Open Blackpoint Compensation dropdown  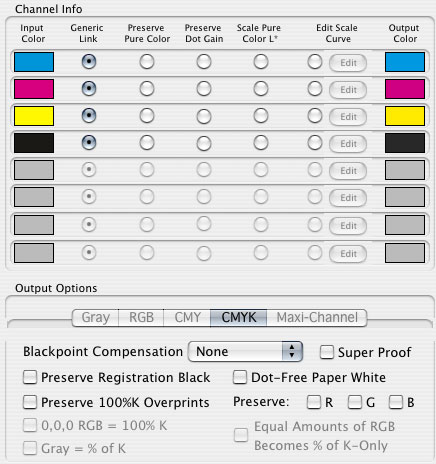tap(245, 352)
